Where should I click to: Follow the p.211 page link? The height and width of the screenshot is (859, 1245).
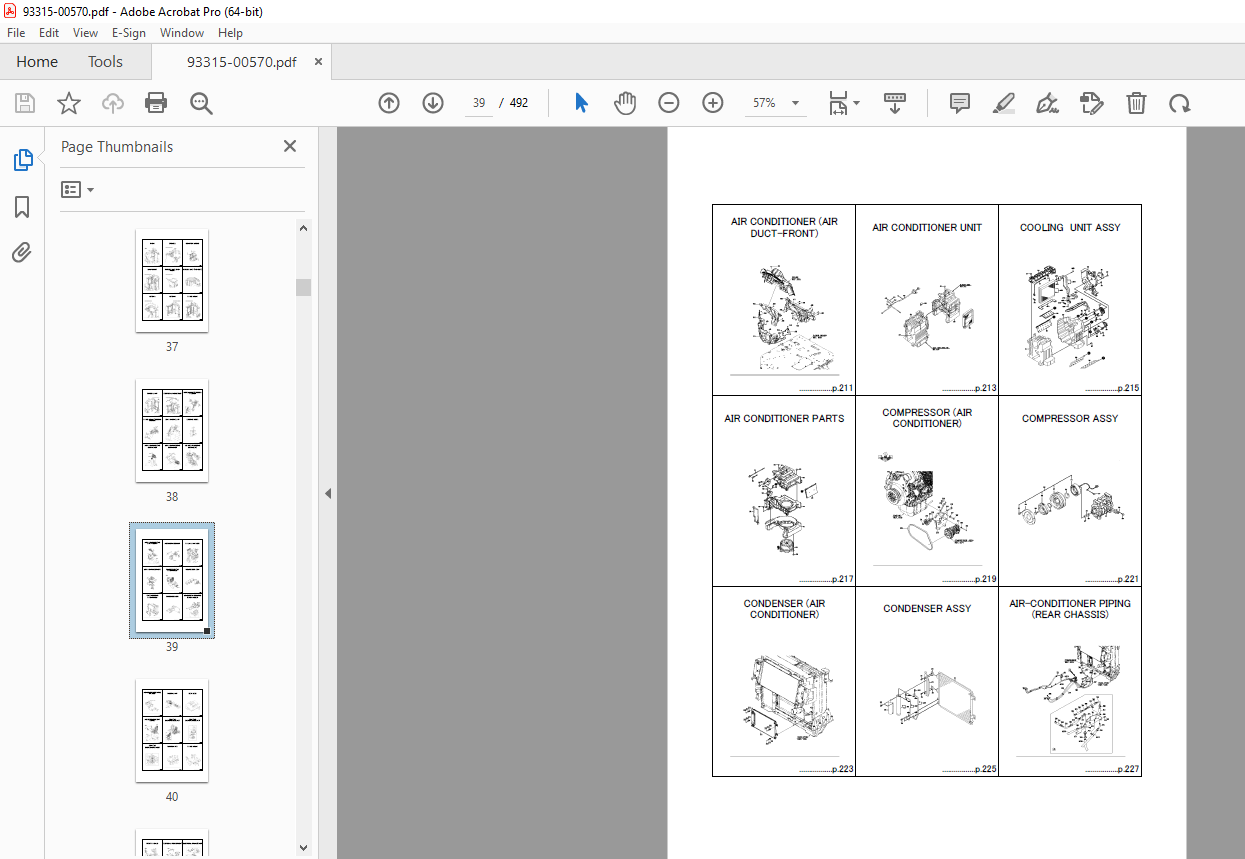[826, 388]
